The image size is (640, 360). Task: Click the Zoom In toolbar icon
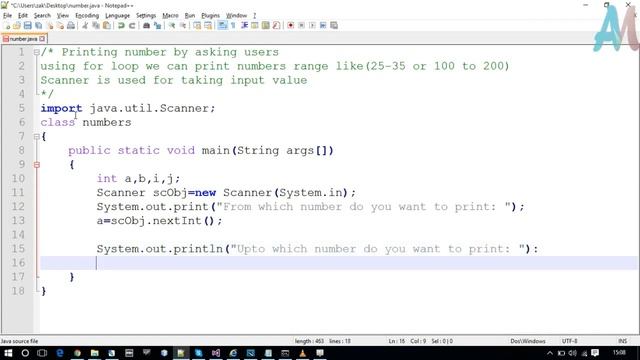click(172, 25)
